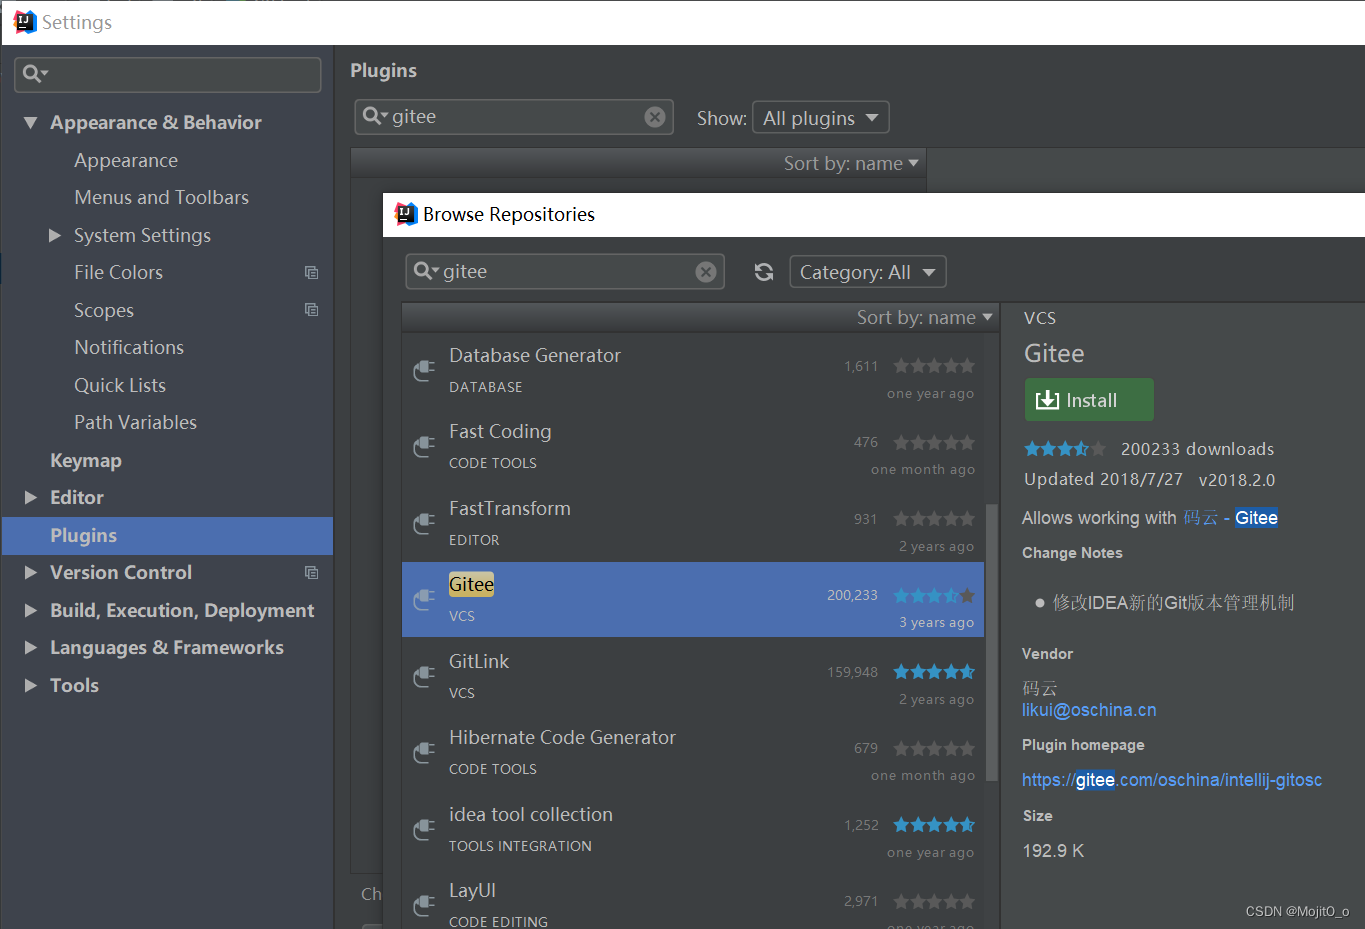This screenshot has width=1365, height=929.
Task: Select Keymap in settings tree
Action: pyautogui.click(x=86, y=460)
